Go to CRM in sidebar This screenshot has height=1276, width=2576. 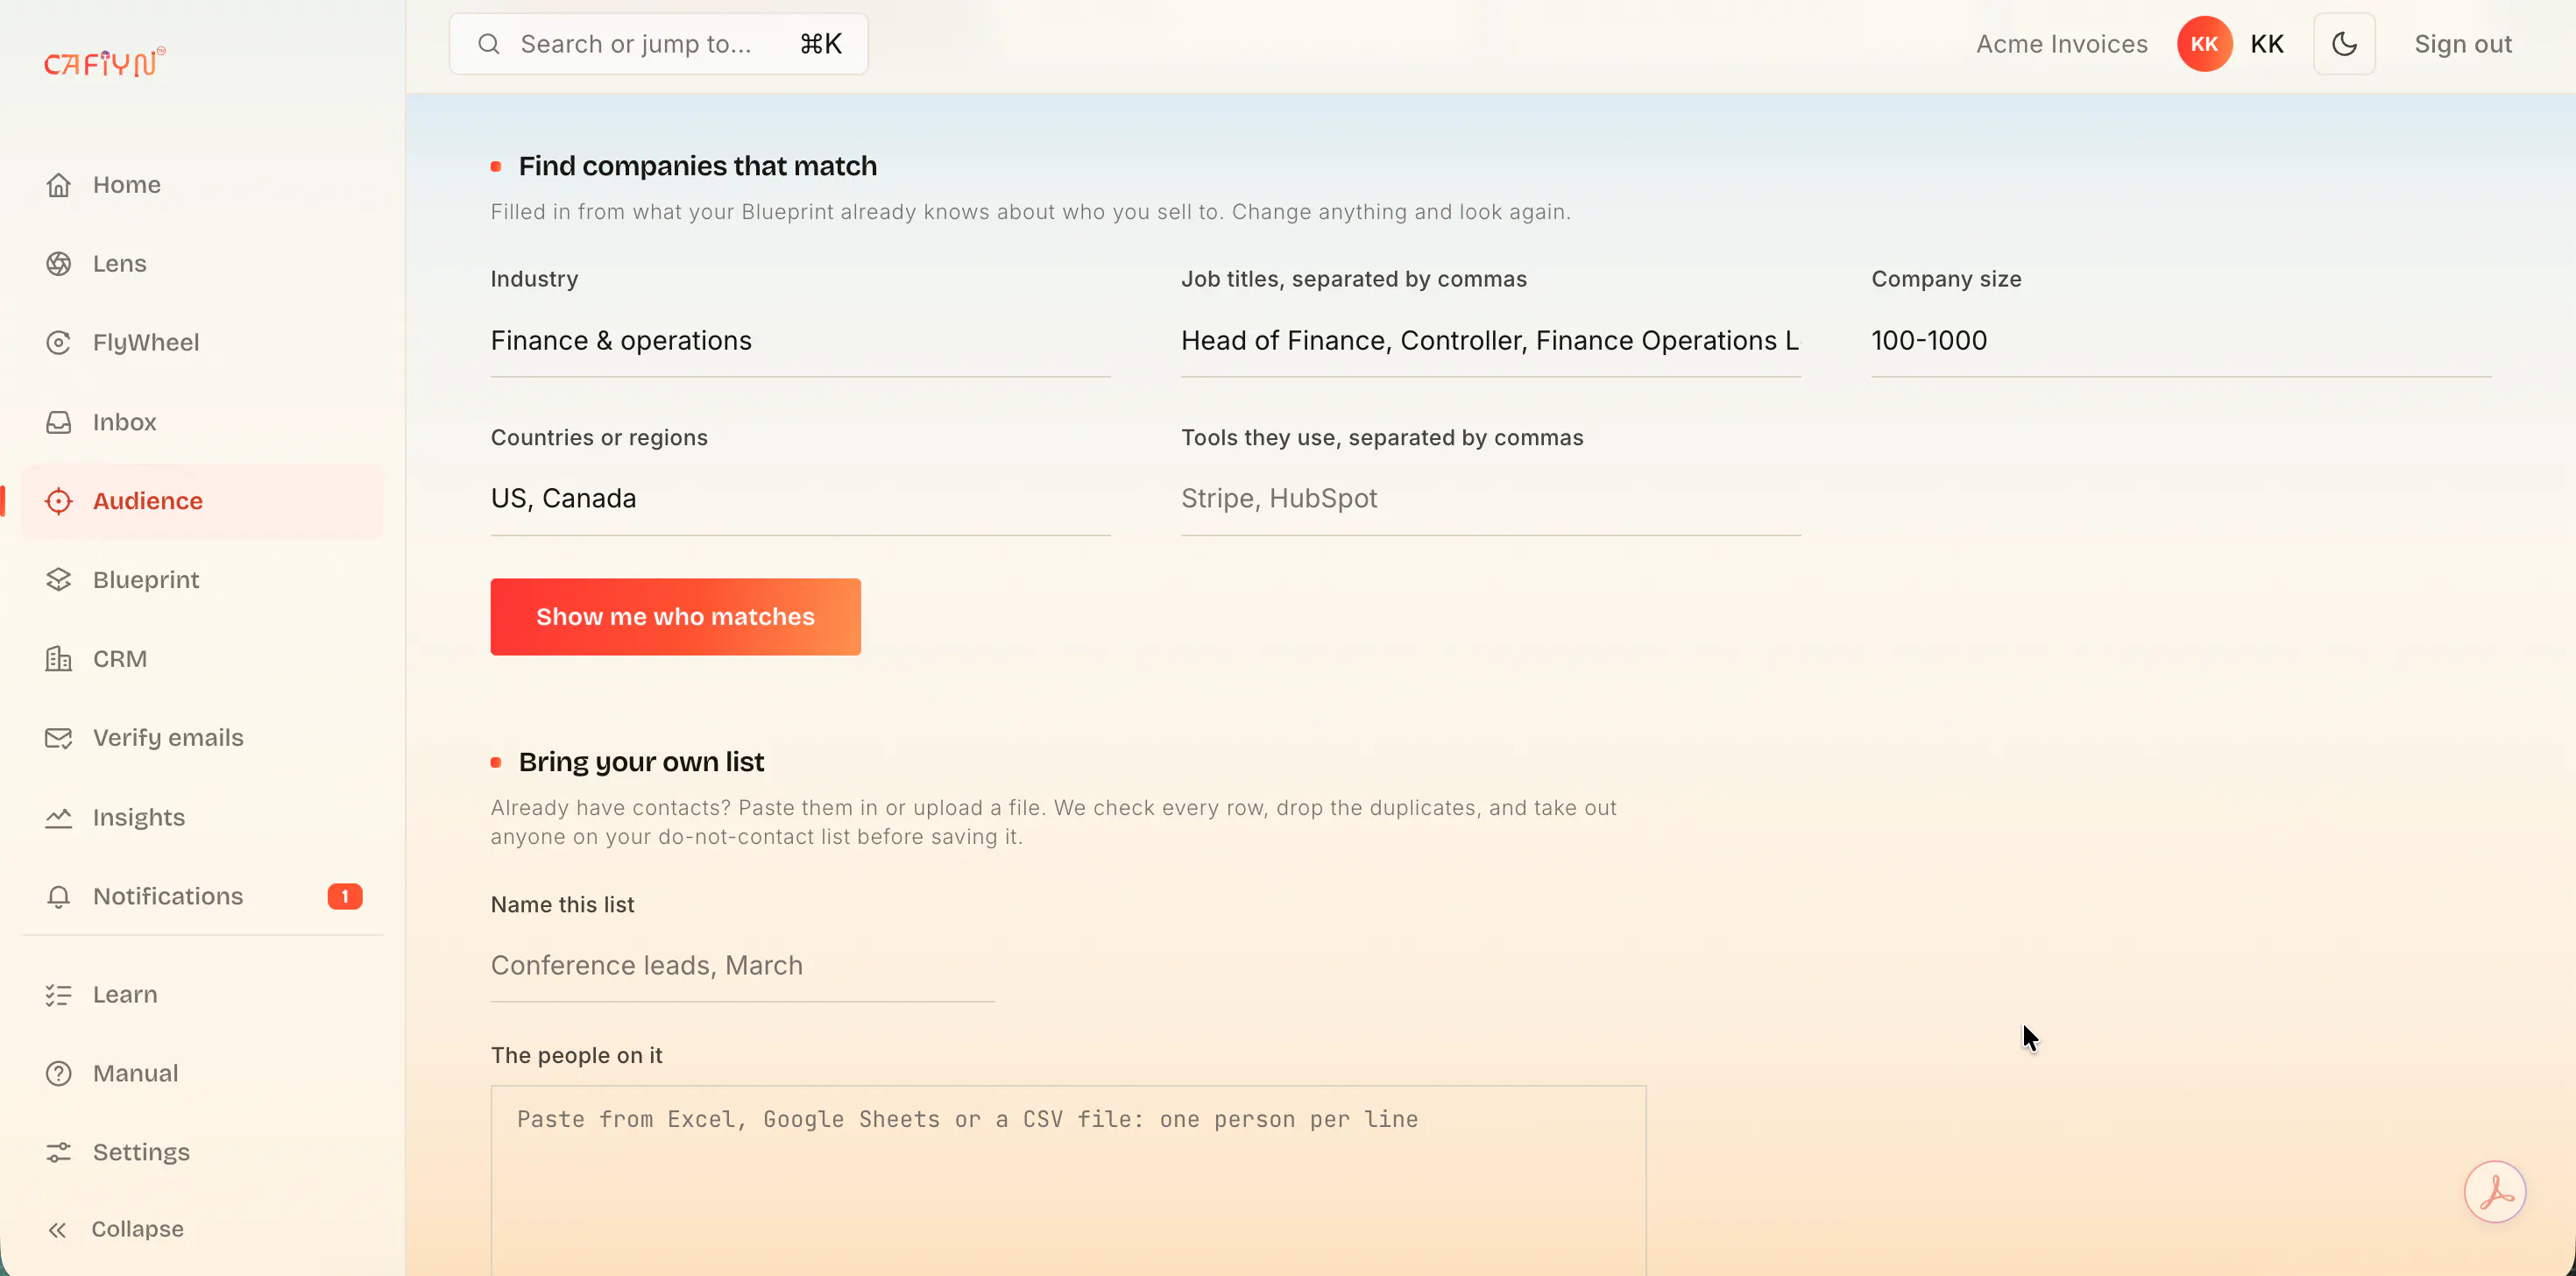(202, 659)
